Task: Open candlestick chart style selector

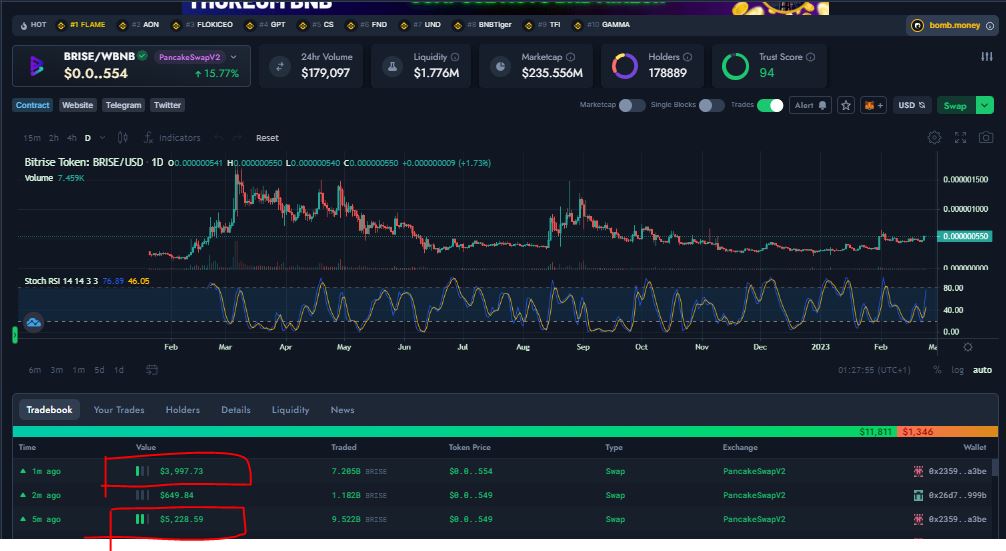Action: pos(123,137)
